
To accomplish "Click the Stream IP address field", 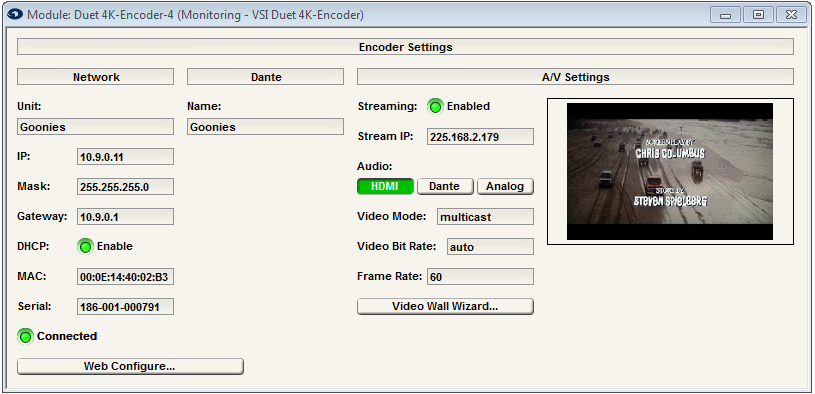I will [480, 137].
